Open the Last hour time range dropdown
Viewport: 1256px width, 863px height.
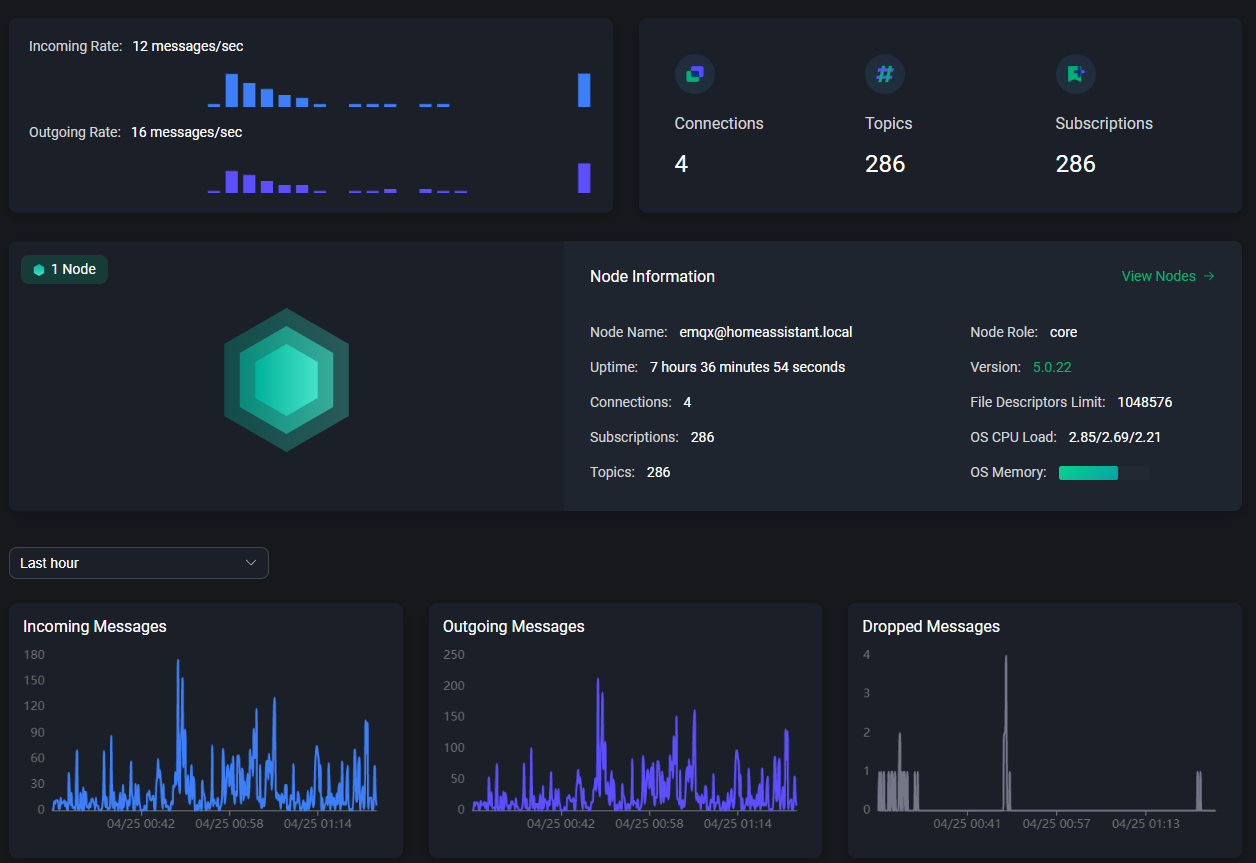[x=139, y=563]
